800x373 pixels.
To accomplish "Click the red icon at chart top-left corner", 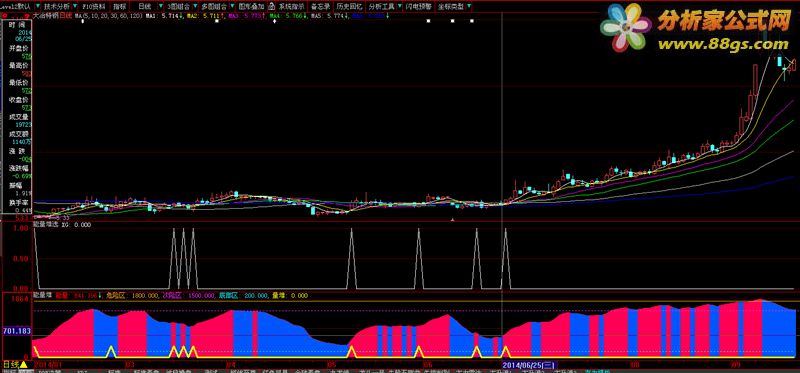I will pyautogui.click(x=5, y=16).
